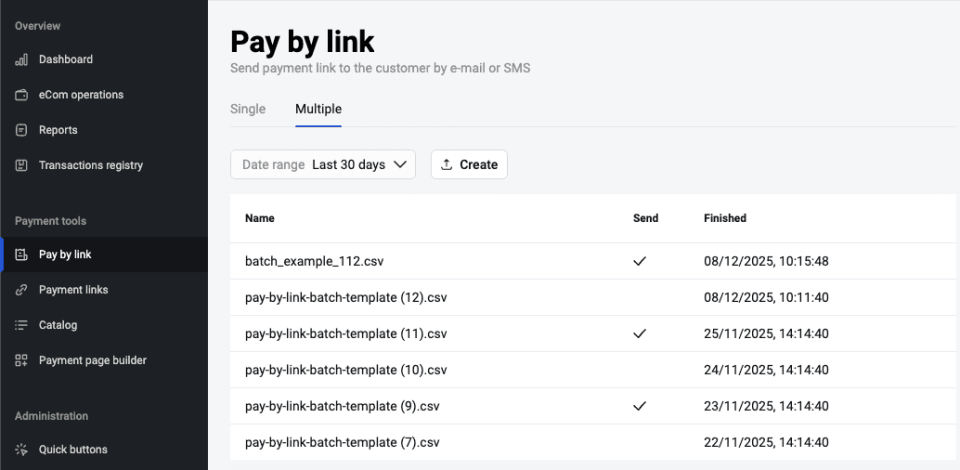Open pay-by-link-batch-template (12).csv row
The width and height of the screenshot is (960, 470).
(x=346, y=298)
